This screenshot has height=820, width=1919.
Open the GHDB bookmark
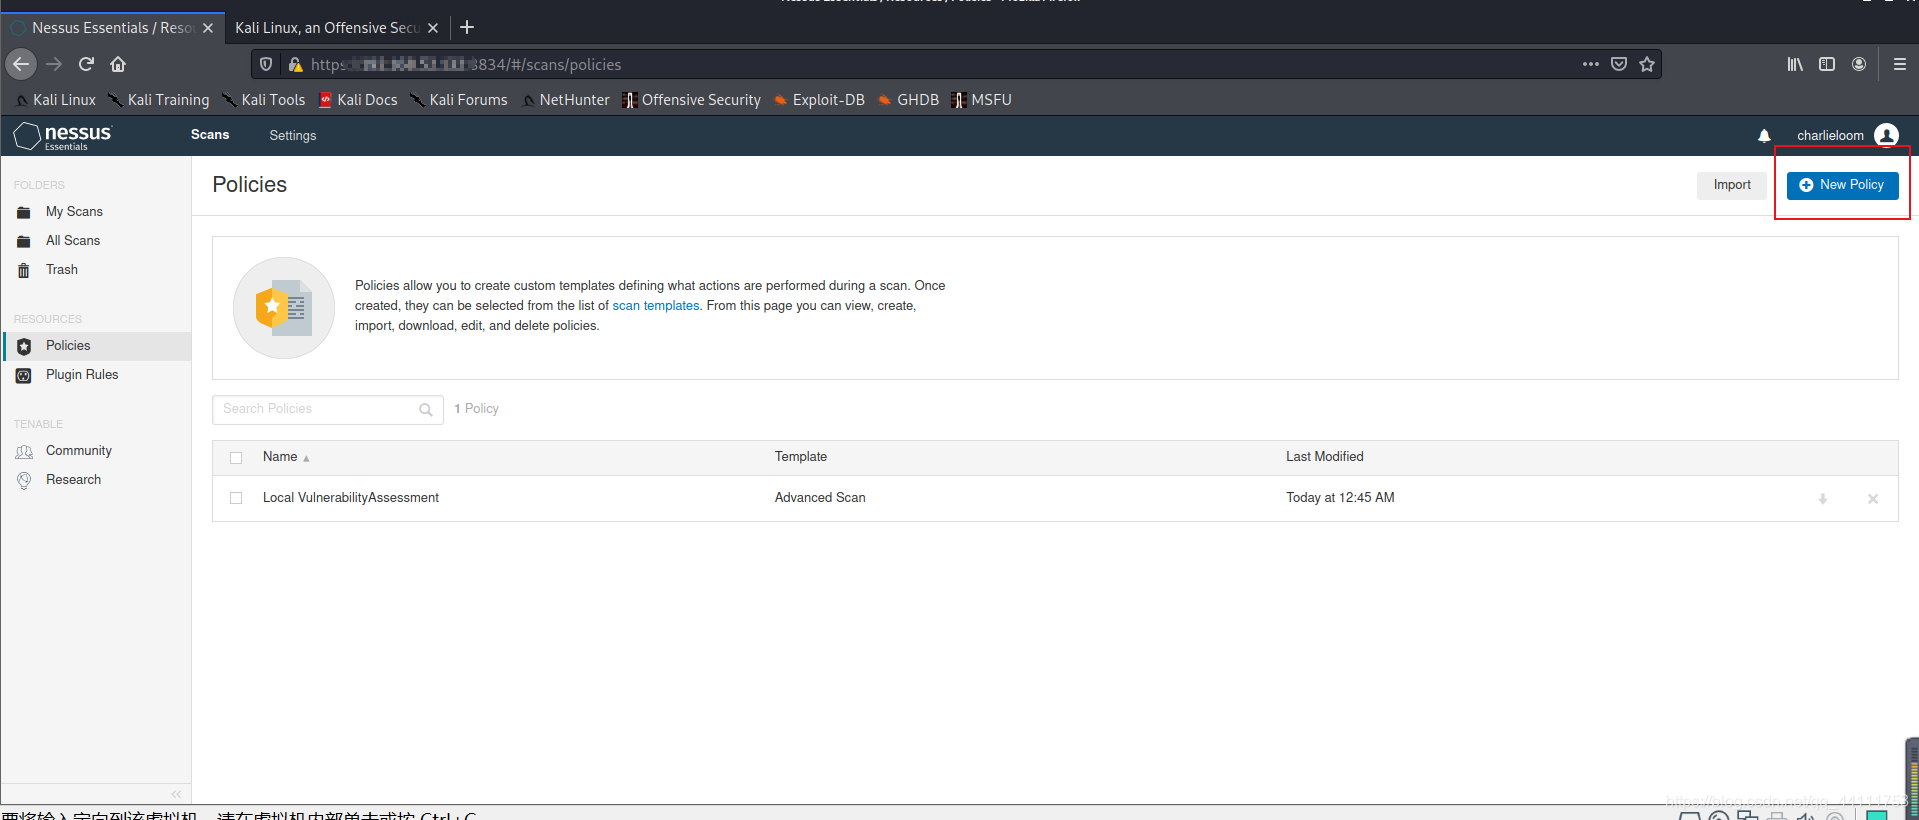pyautogui.click(x=909, y=100)
